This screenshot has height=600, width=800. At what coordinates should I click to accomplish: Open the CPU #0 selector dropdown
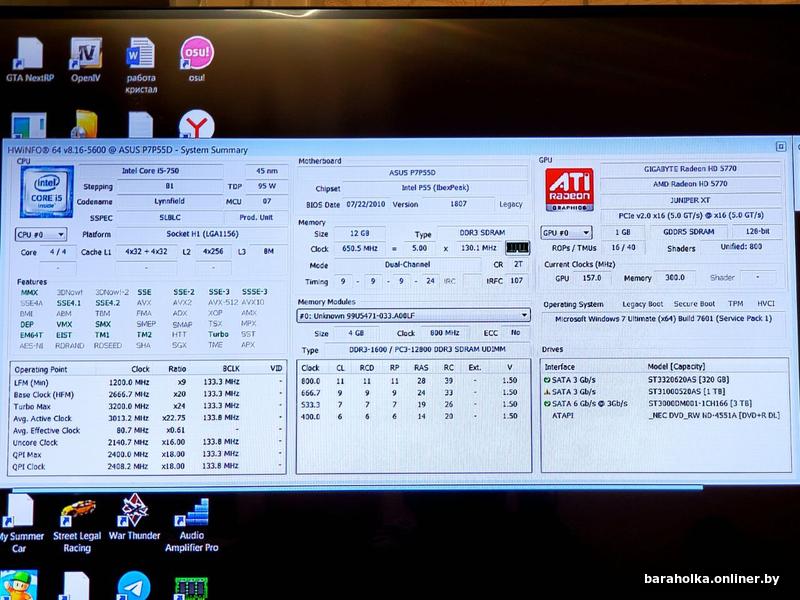point(41,233)
